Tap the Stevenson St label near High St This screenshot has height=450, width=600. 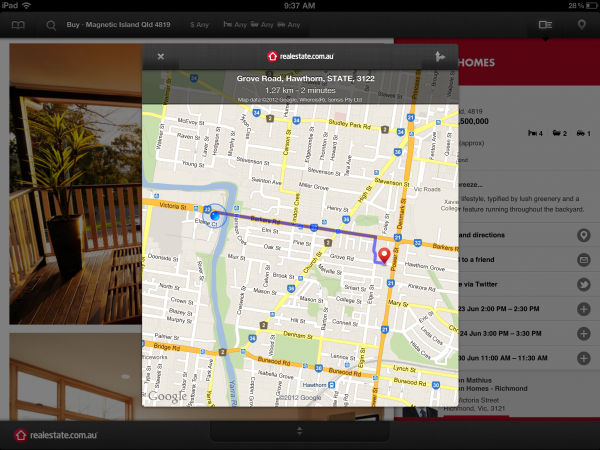tap(391, 182)
